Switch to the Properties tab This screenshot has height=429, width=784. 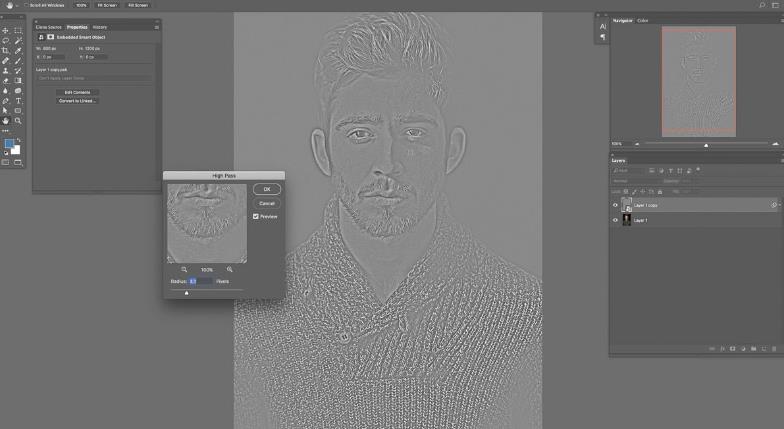click(x=77, y=27)
